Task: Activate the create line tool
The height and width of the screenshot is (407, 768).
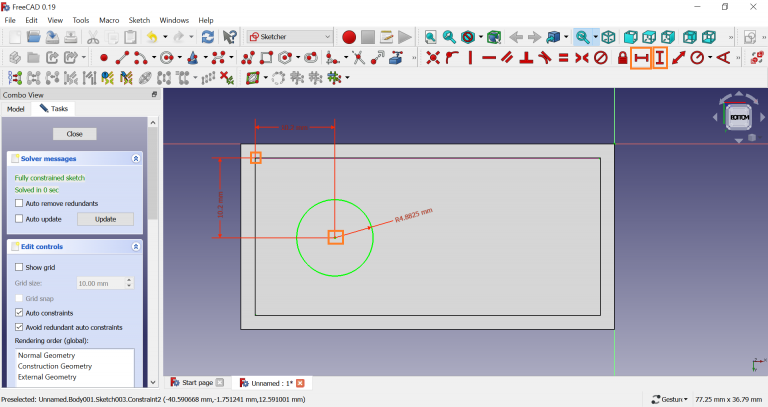Action: pyautogui.click(x=123, y=58)
